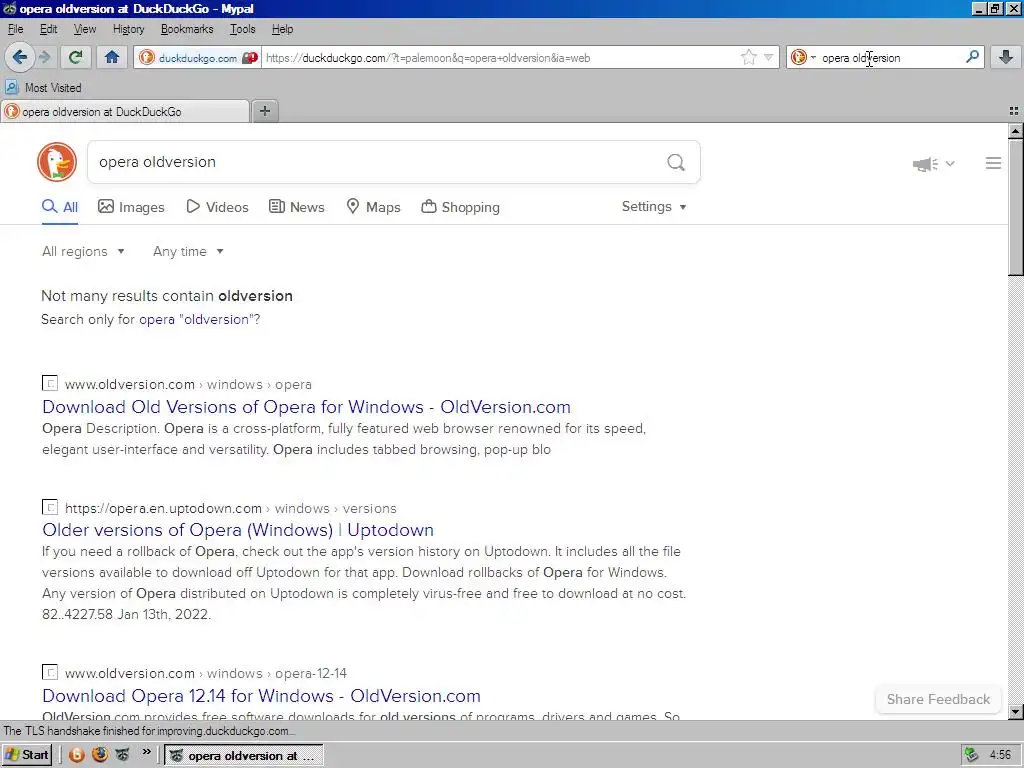The height and width of the screenshot is (768, 1024).
Task: Choose search engine in the toolbar search box
Action: tap(803, 57)
